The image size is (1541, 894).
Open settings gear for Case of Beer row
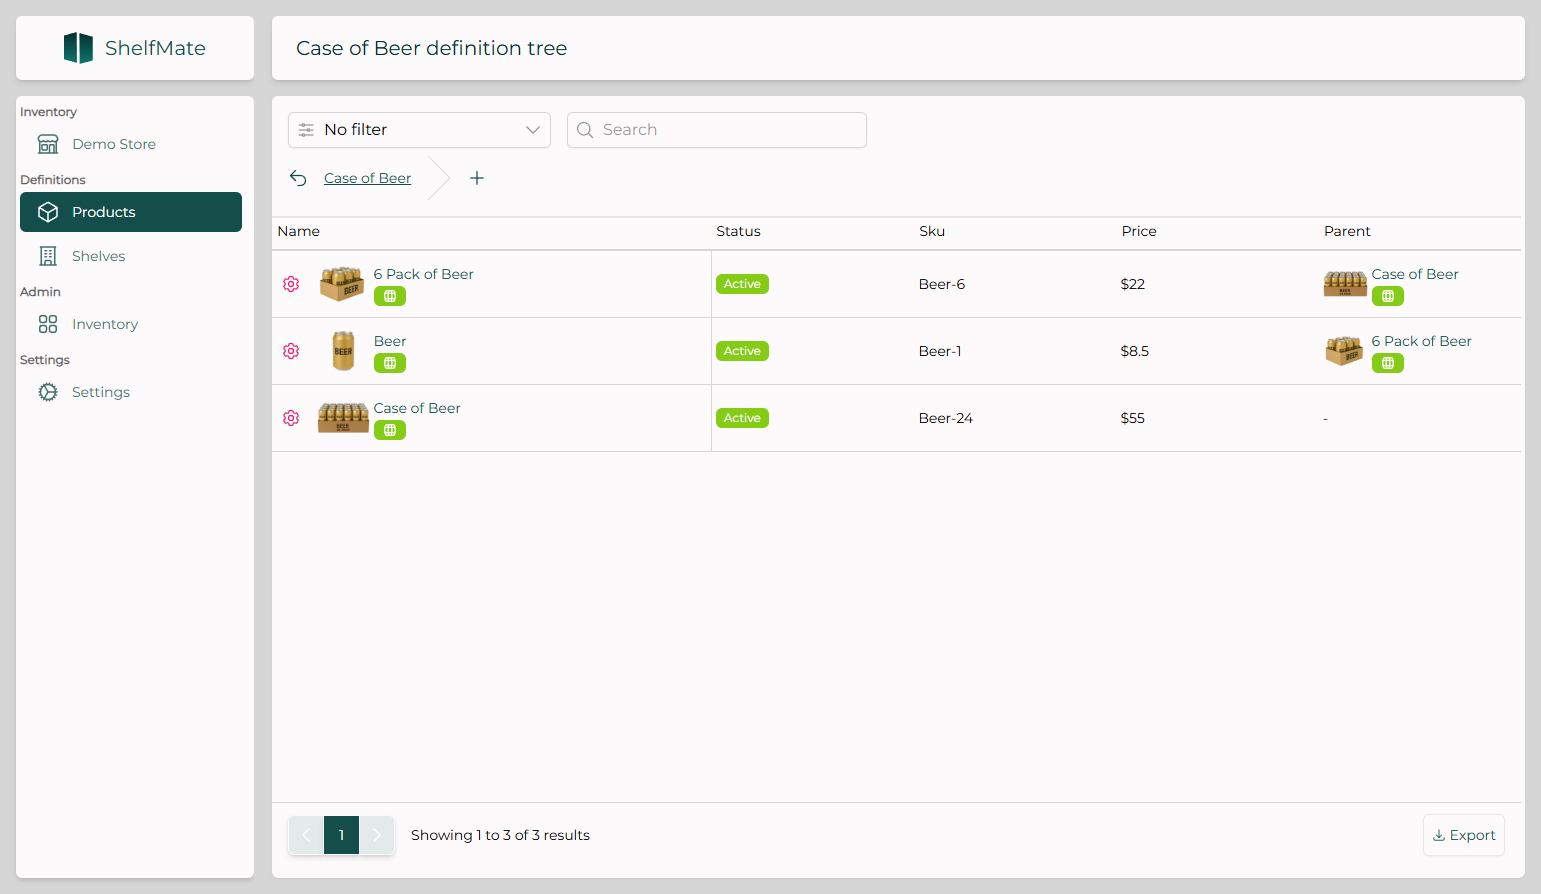click(291, 418)
